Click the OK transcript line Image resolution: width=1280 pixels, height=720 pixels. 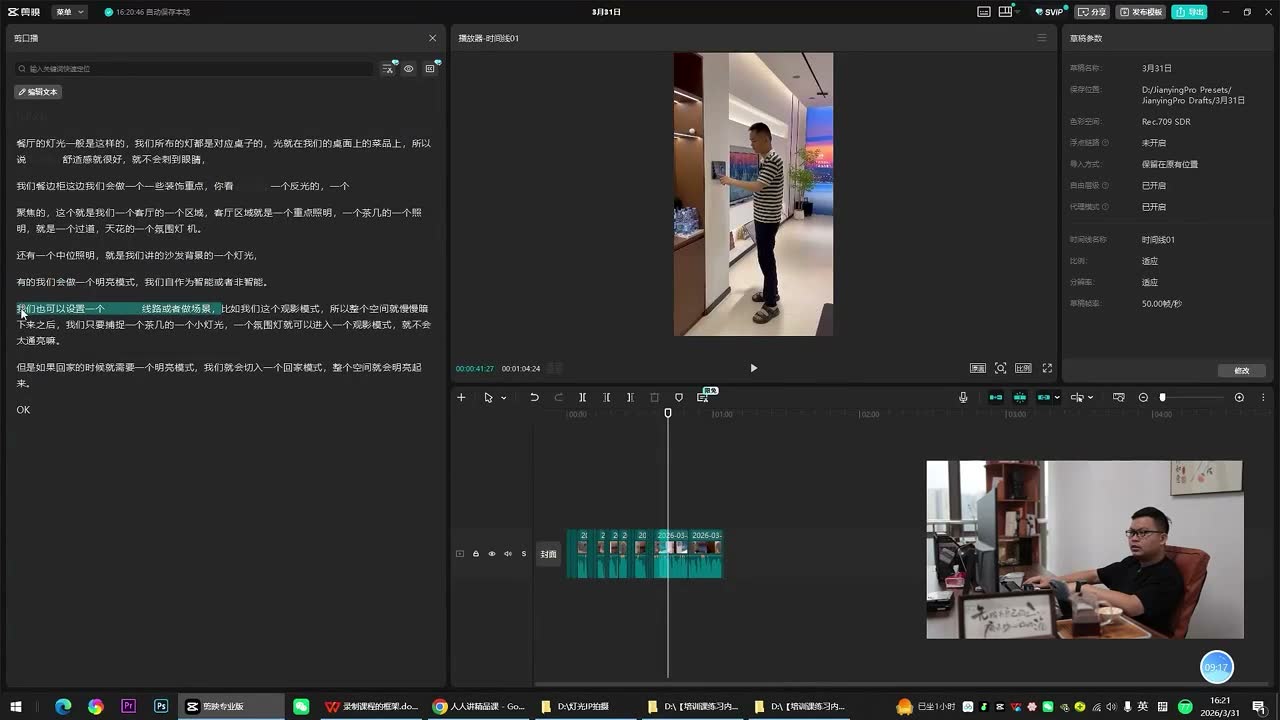click(23, 410)
